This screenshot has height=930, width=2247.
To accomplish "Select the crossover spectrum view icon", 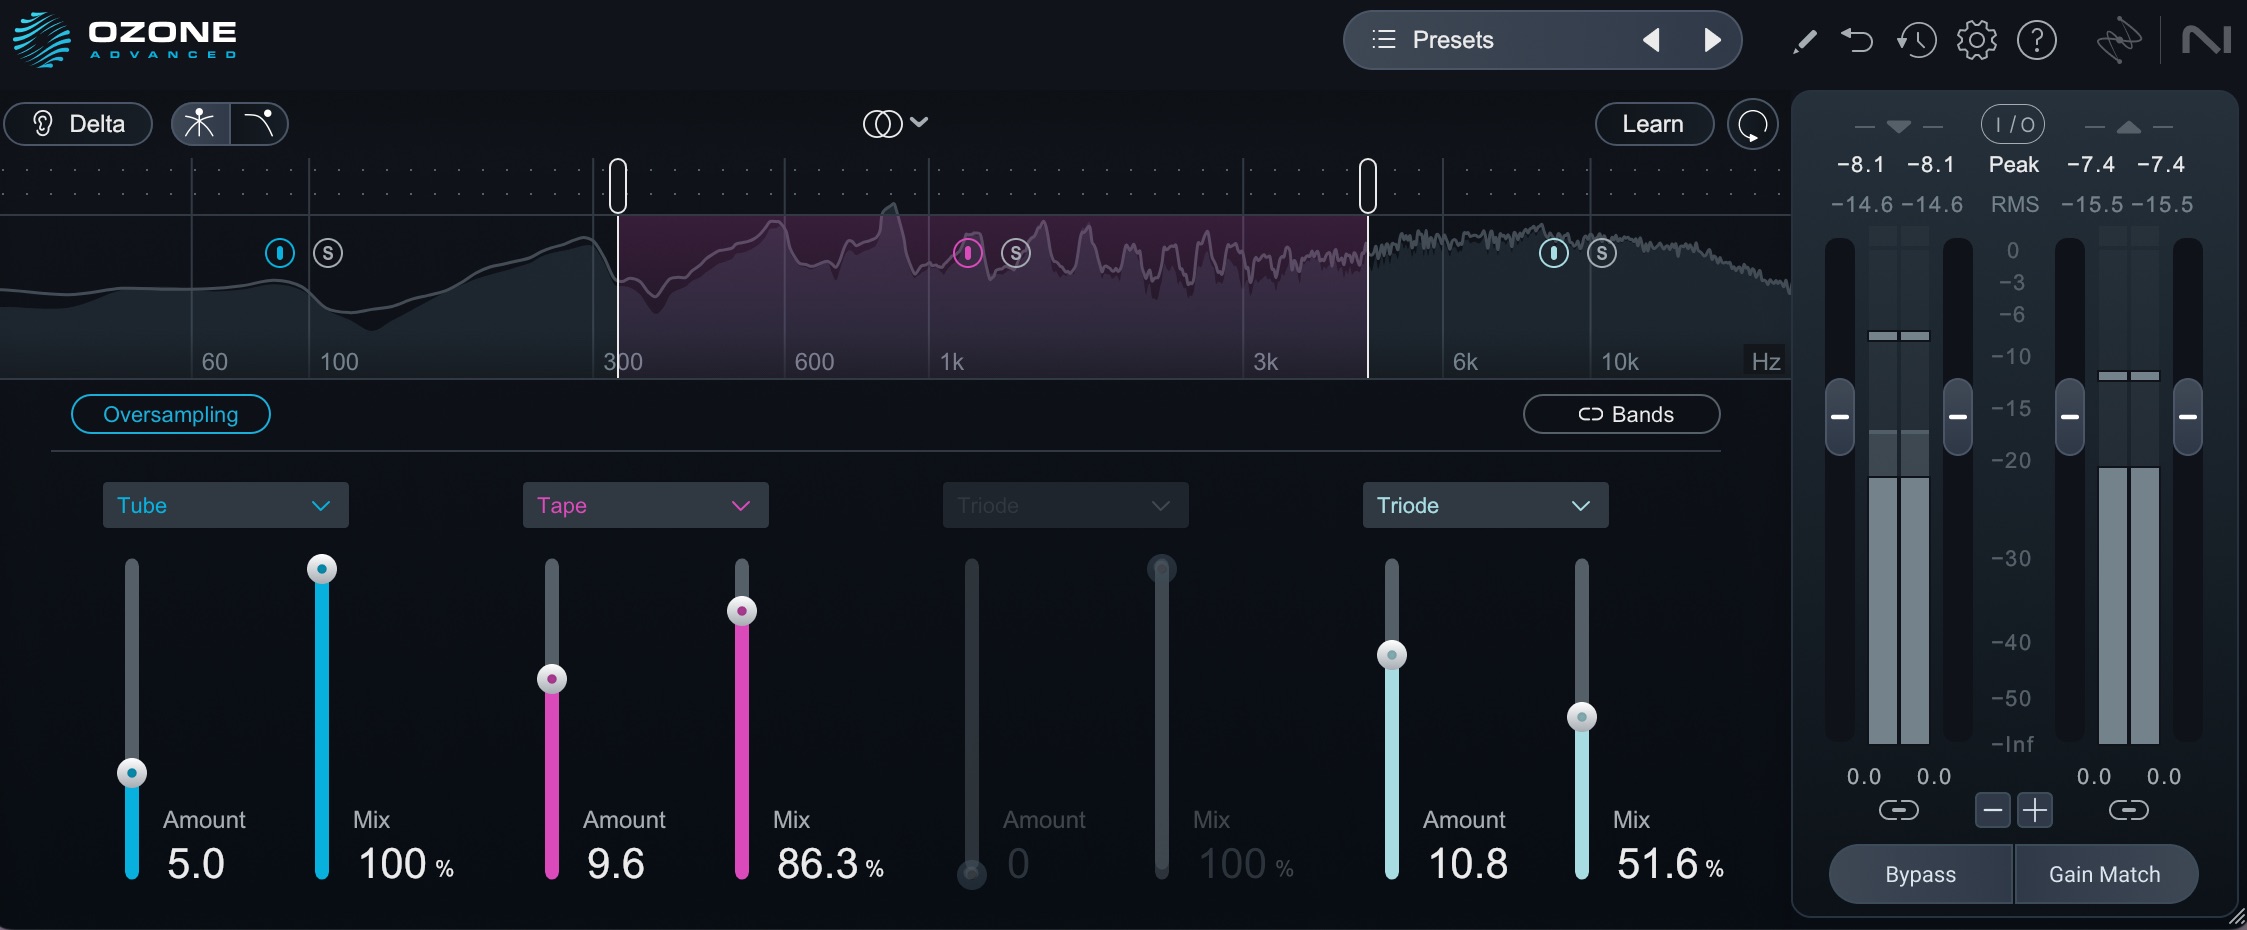I will tap(198, 123).
